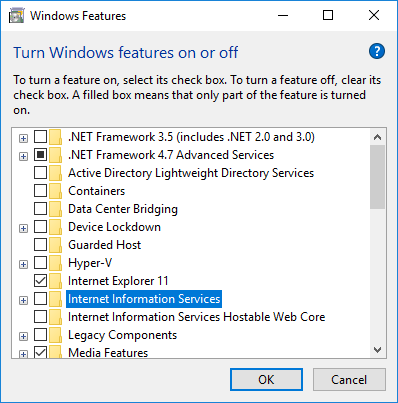Select 'Active Directory Lightweight Directory Services' label

click(x=191, y=173)
